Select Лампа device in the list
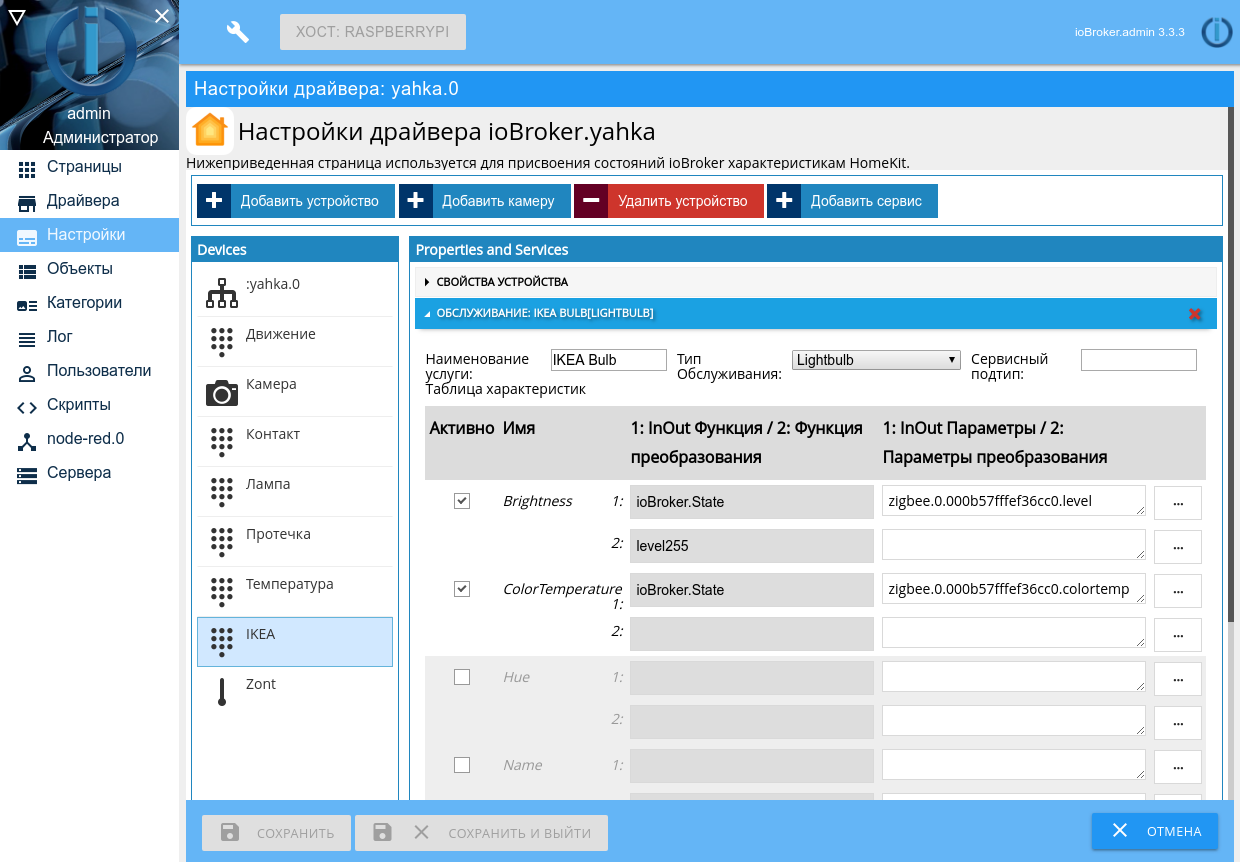Viewport: 1240px width, 862px height. (295, 491)
